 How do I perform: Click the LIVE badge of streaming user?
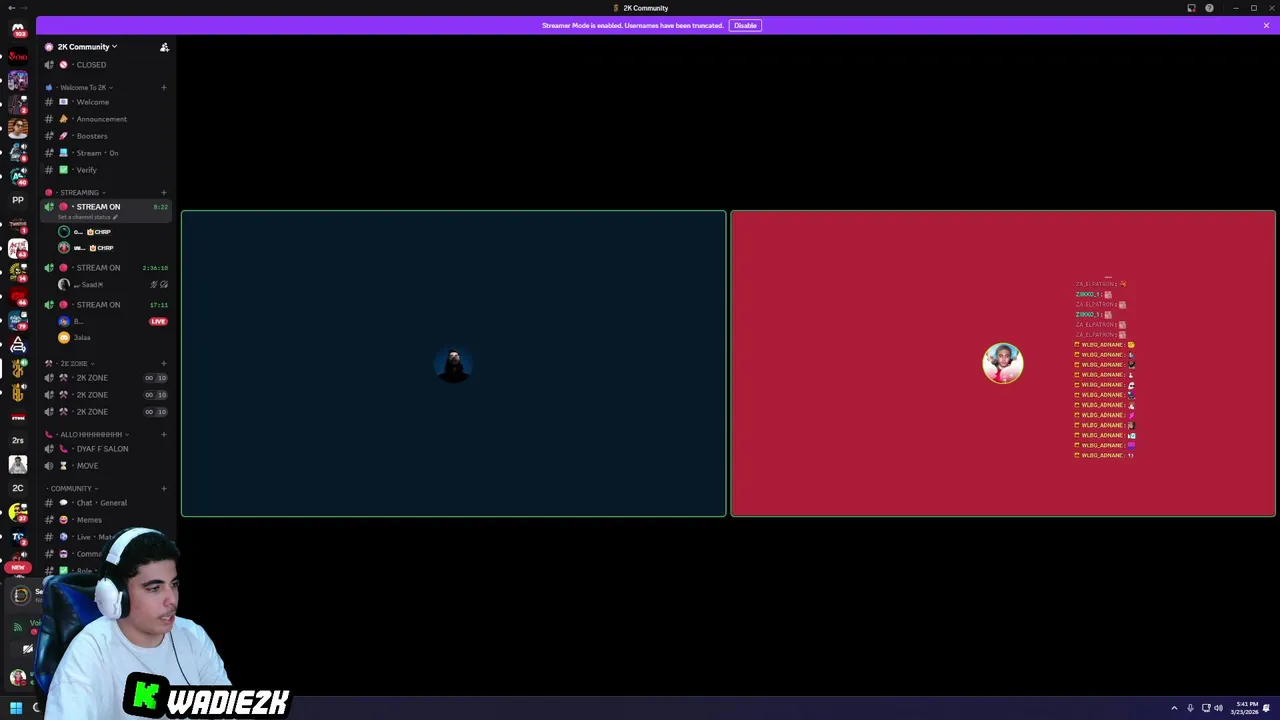[158, 321]
